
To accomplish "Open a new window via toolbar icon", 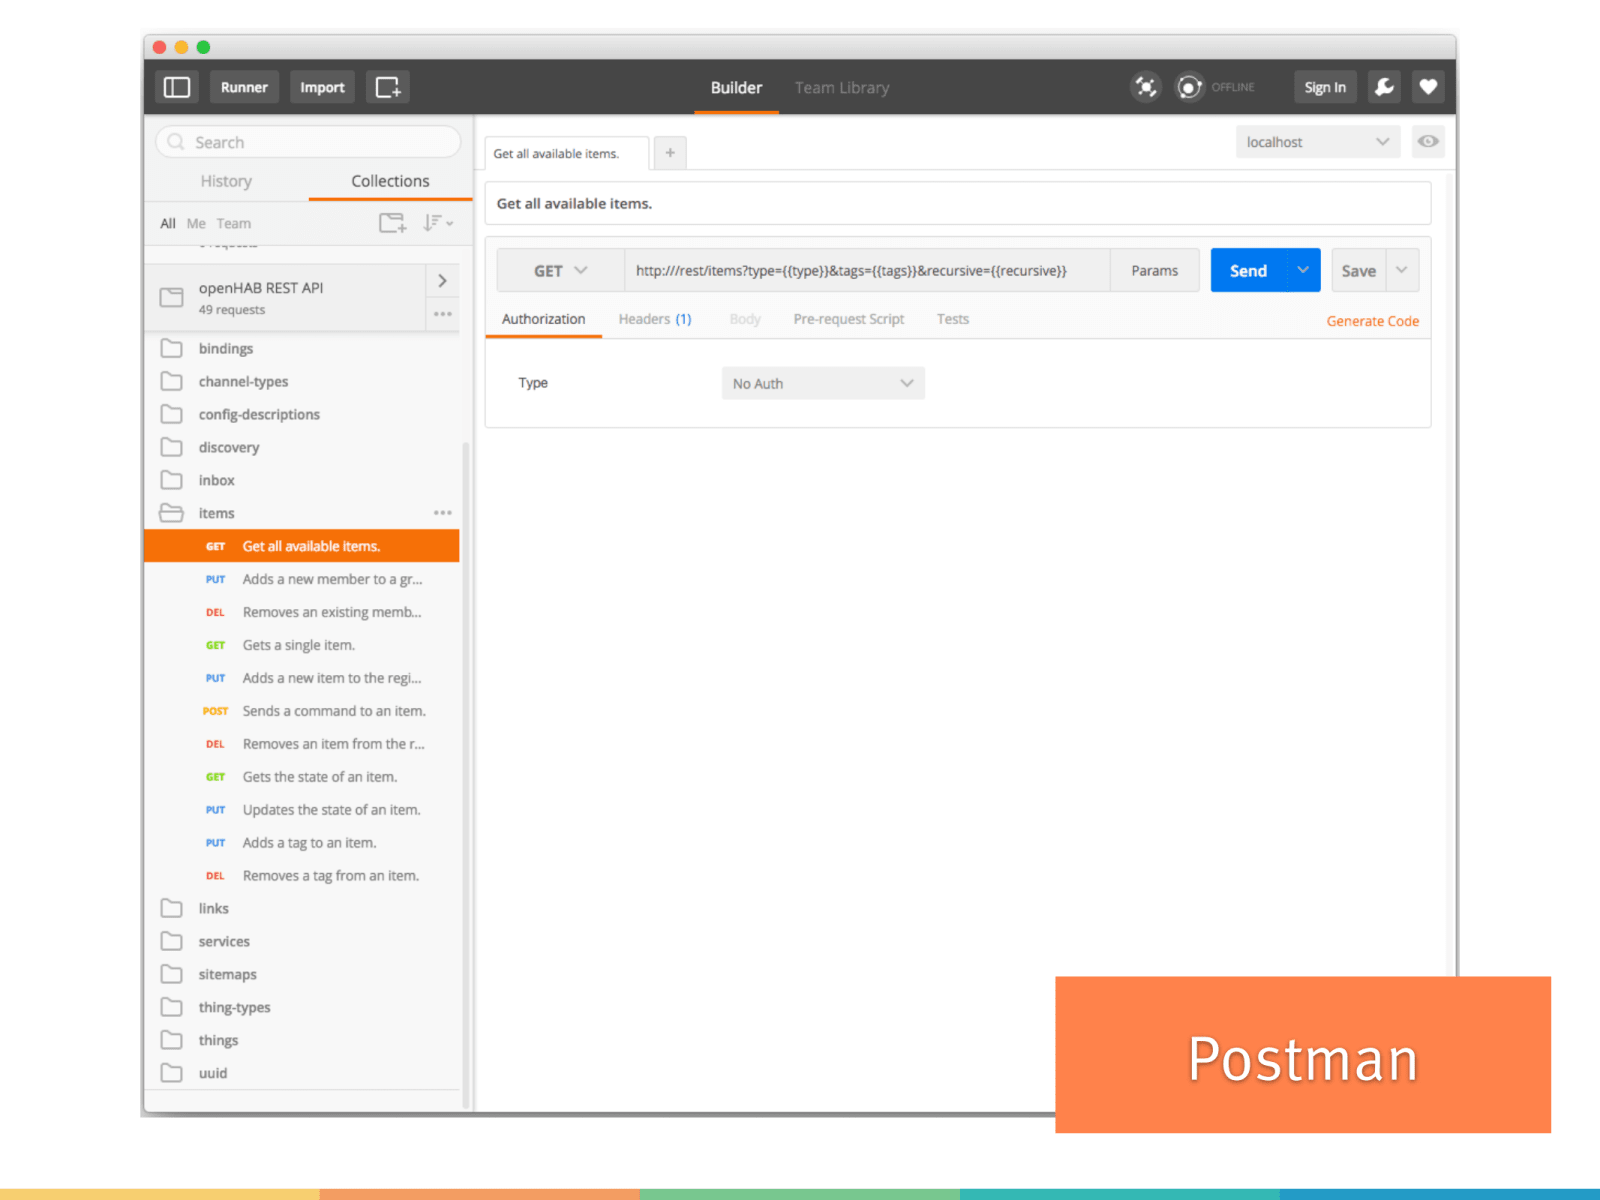I will pos(388,87).
